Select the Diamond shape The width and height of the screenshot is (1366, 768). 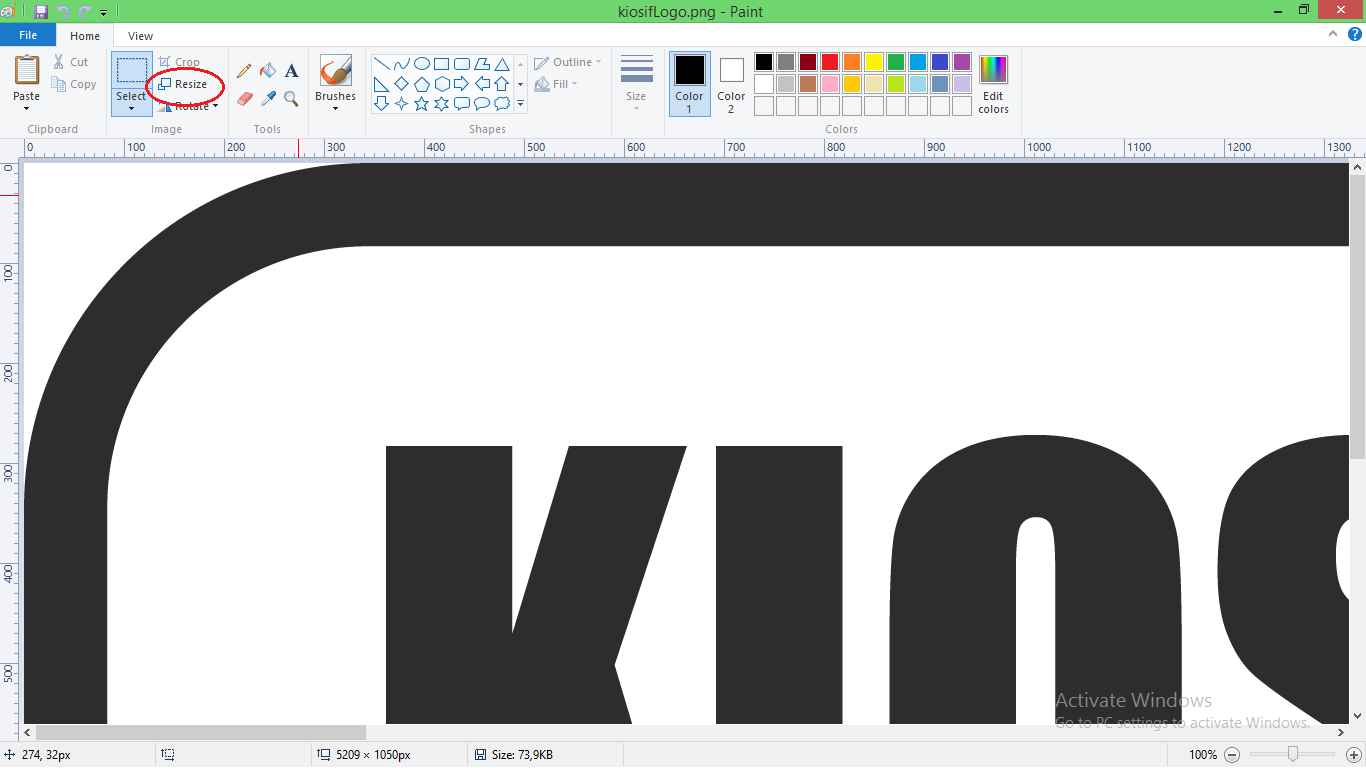click(x=401, y=84)
